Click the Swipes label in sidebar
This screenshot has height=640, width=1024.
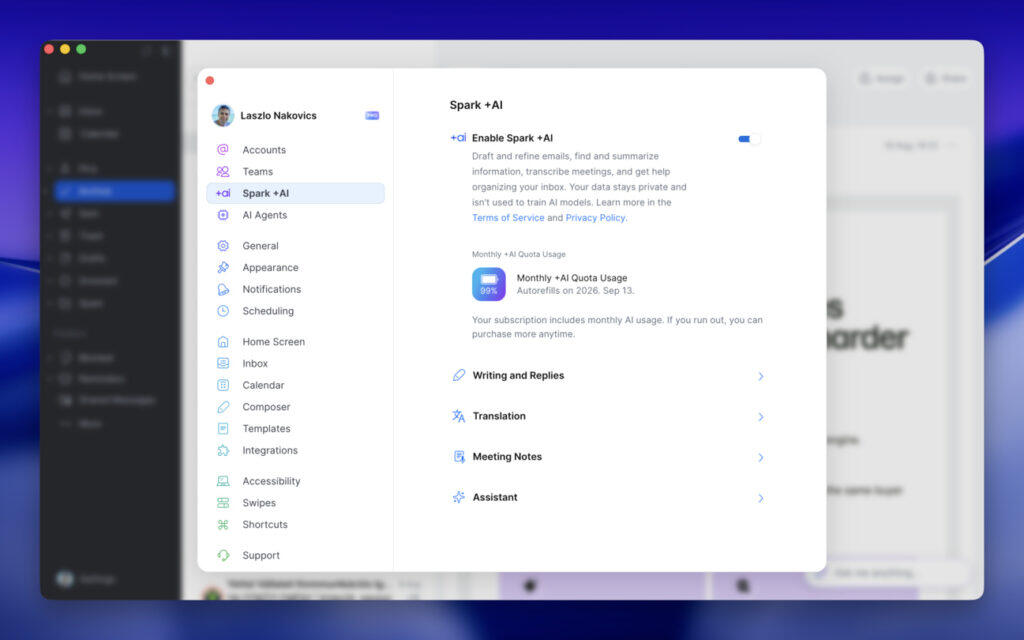259,503
